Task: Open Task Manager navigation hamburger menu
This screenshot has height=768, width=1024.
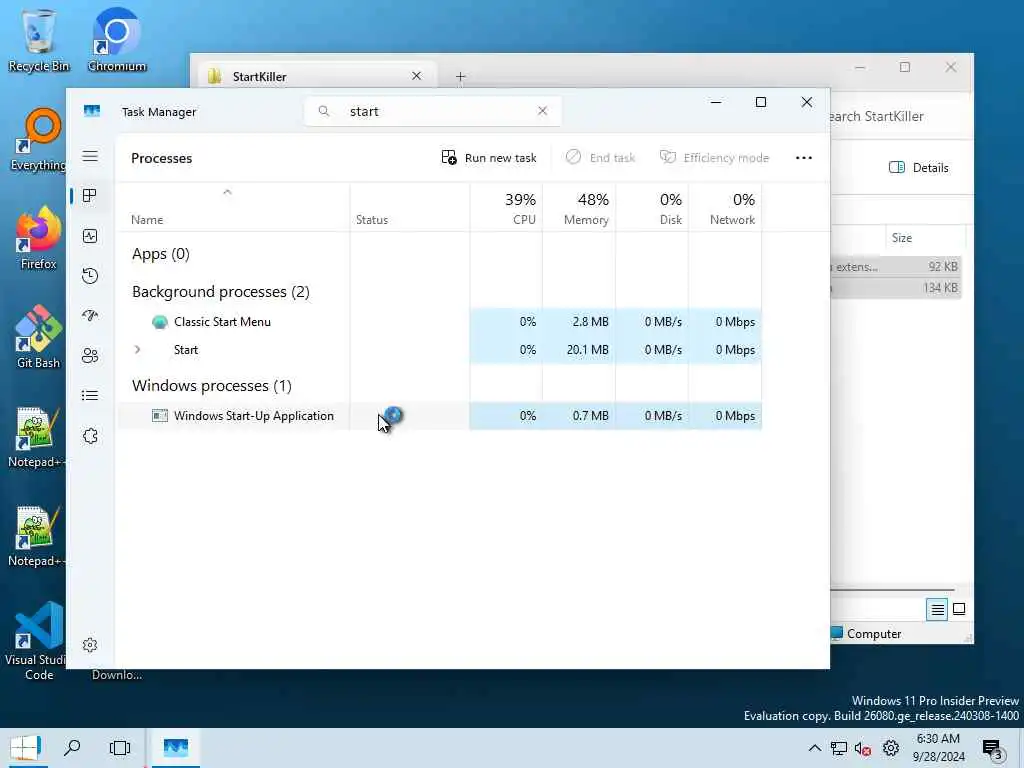Action: [x=90, y=156]
